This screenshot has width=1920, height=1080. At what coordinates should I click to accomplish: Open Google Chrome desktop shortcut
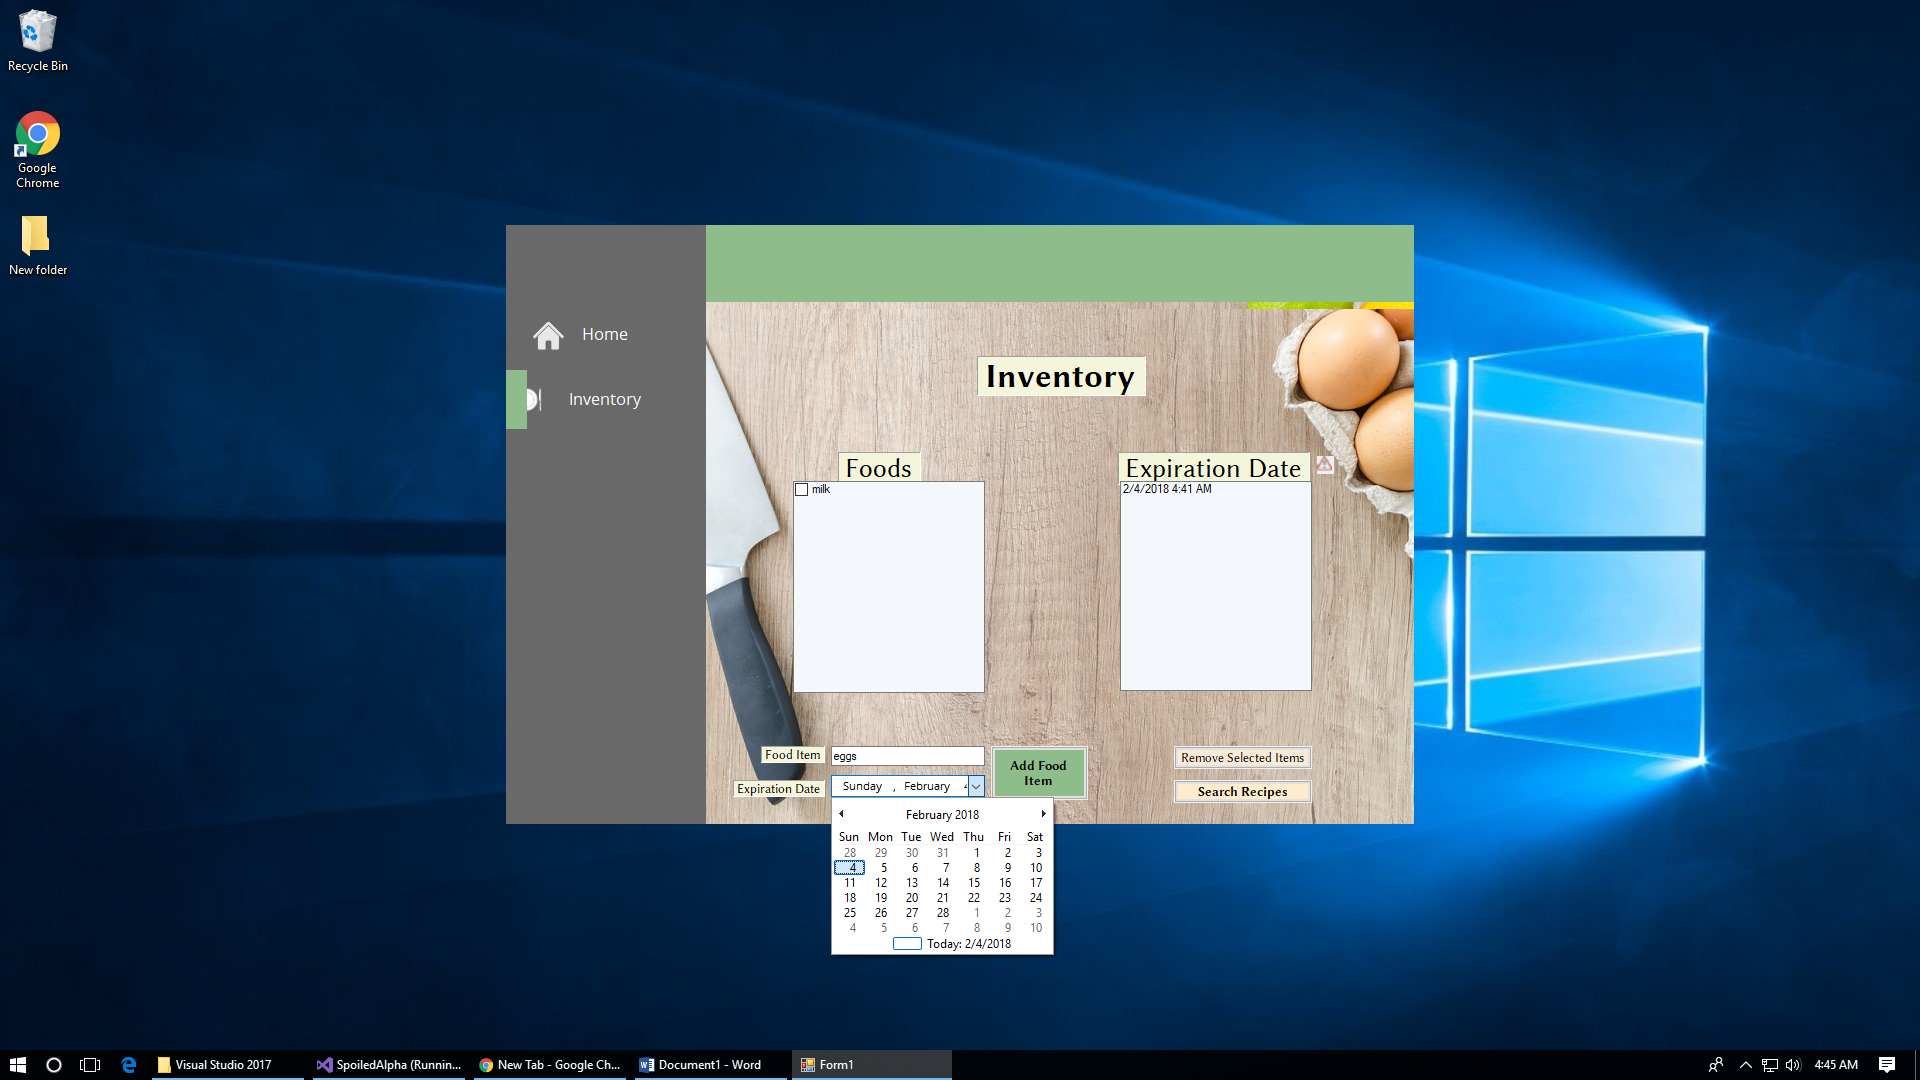[38, 135]
